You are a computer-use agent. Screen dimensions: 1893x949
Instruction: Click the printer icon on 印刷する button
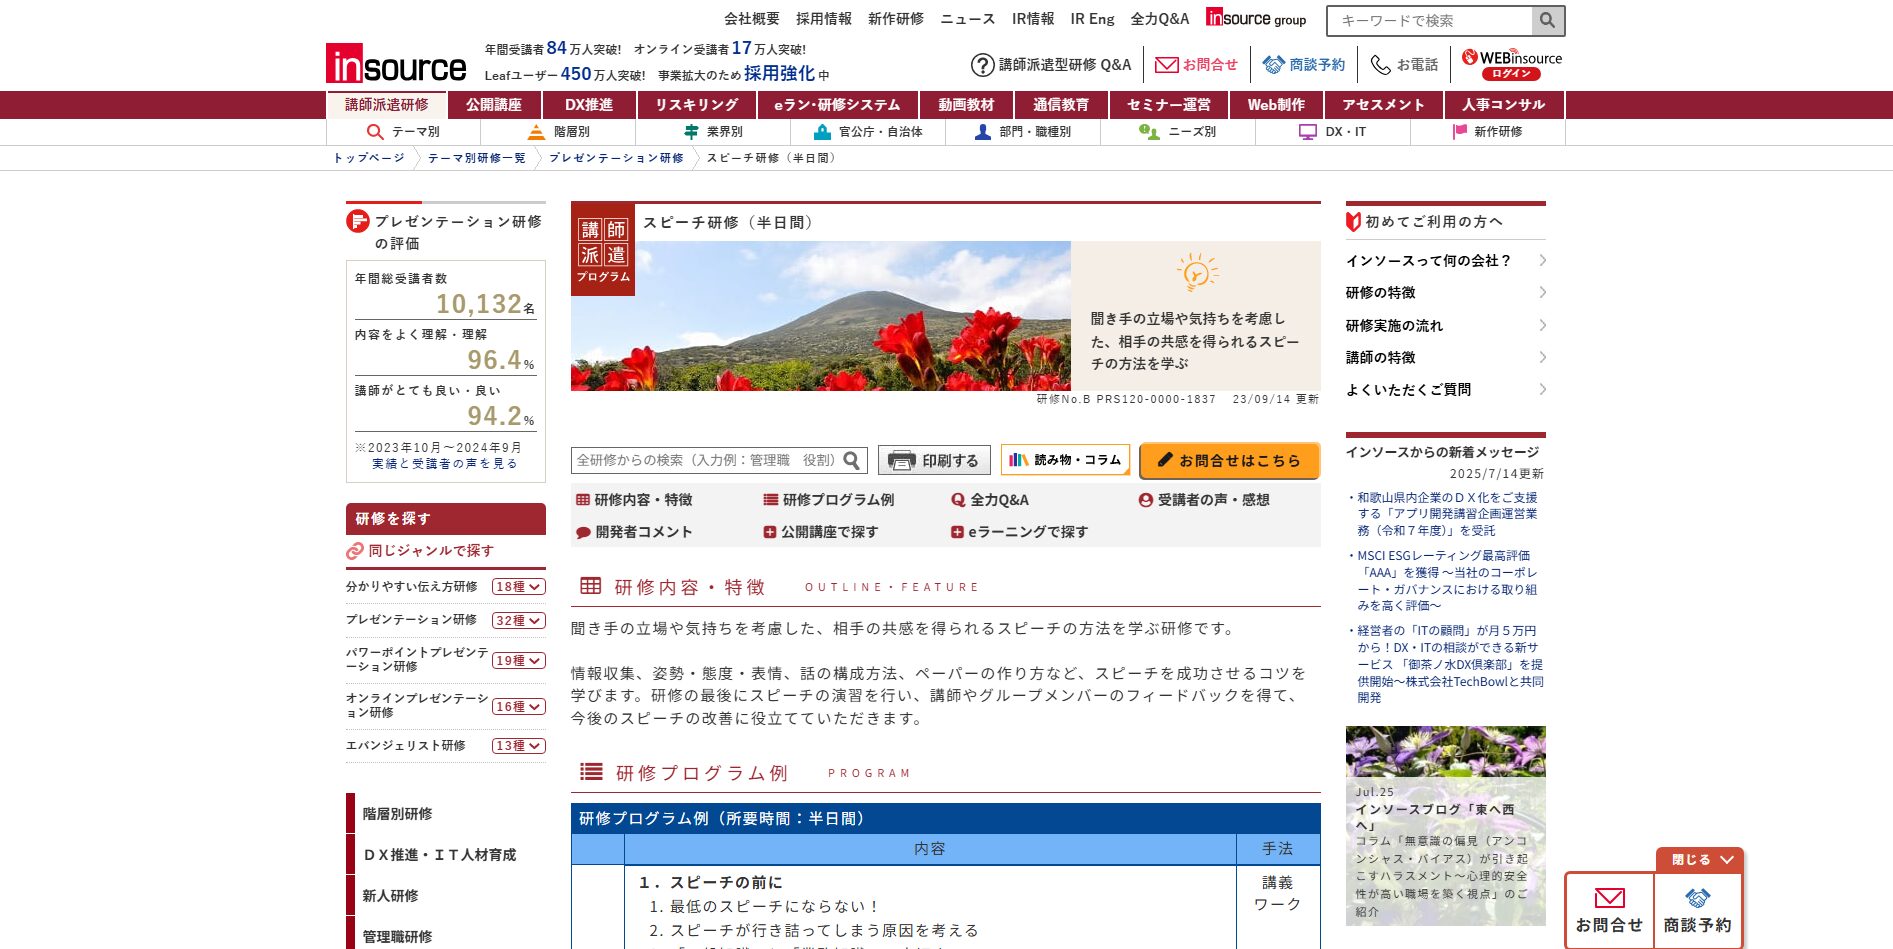tap(902, 461)
